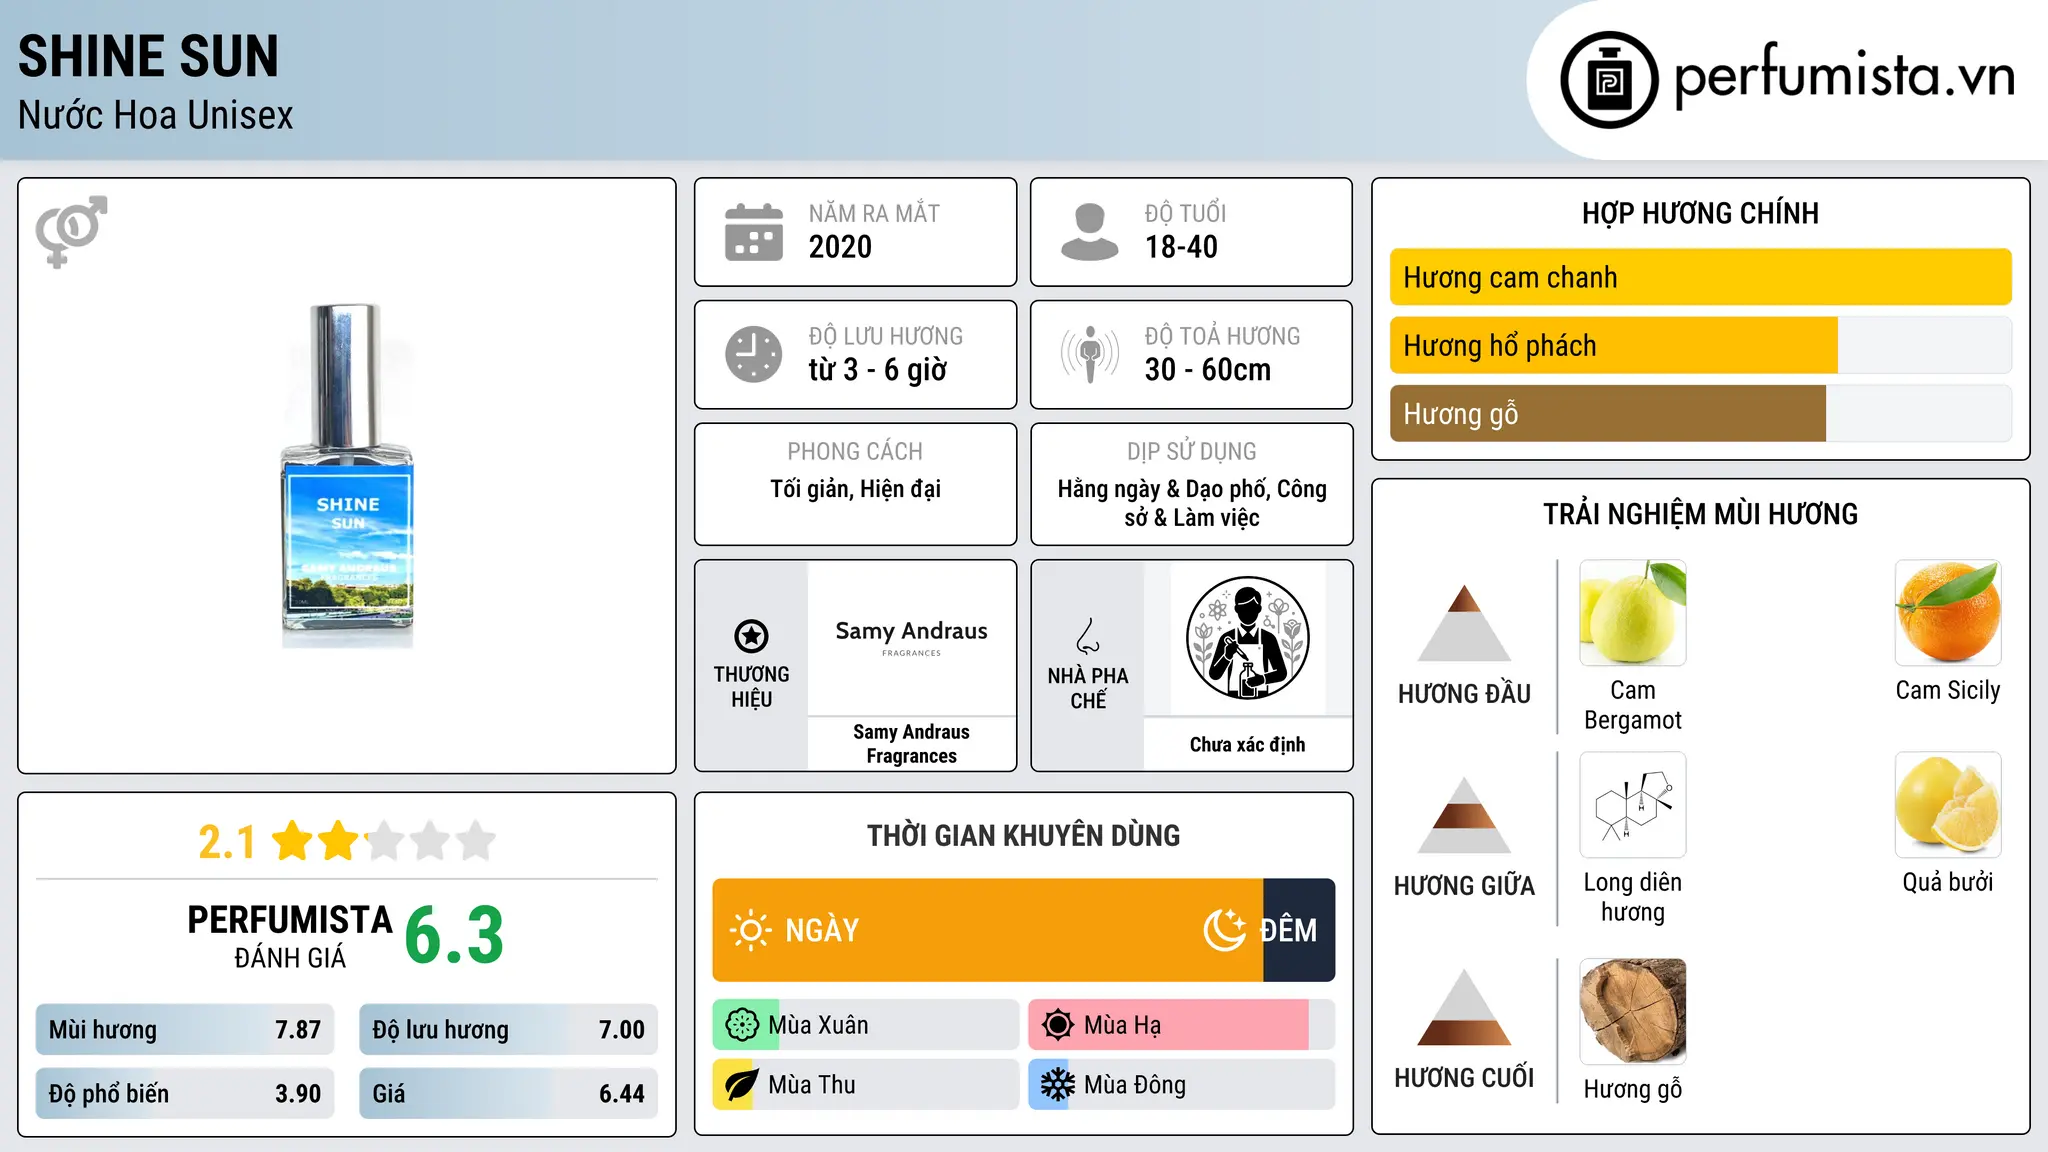This screenshot has height=1152, width=2048.
Task: Click the Mùa Đông season bar
Action: pos(1182,1085)
